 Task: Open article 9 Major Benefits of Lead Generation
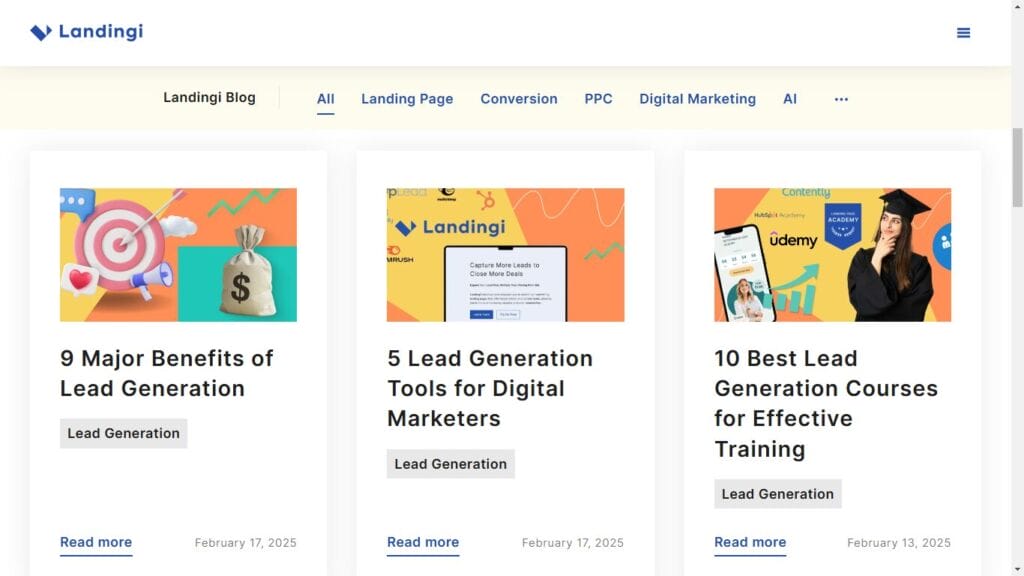click(x=167, y=373)
